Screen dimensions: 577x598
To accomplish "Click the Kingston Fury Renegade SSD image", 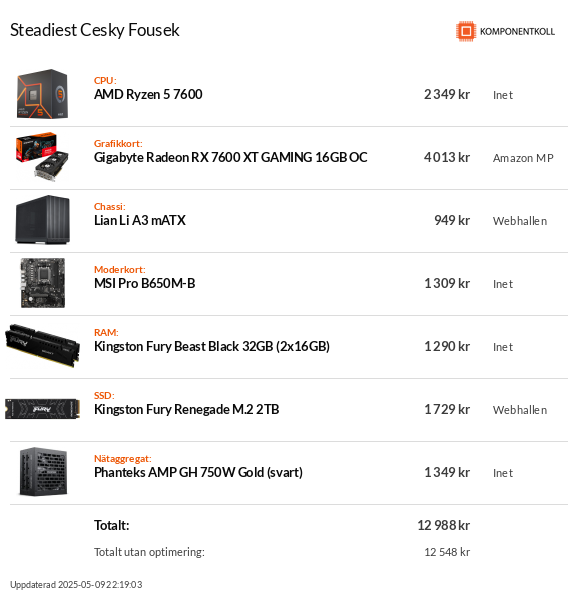I will [42, 409].
